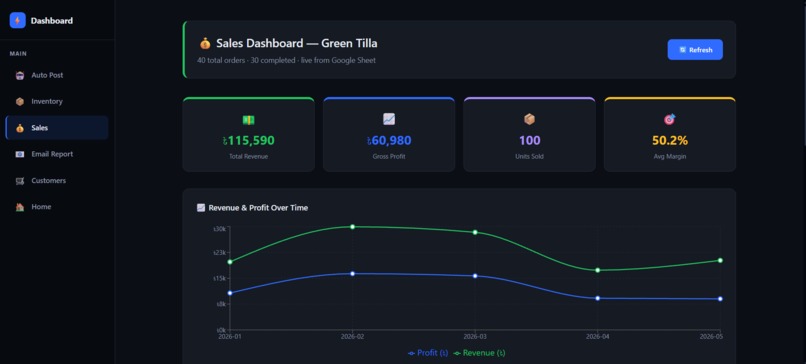Click the cash icon on Total Revenue card

pyautogui.click(x=248, y=120)
